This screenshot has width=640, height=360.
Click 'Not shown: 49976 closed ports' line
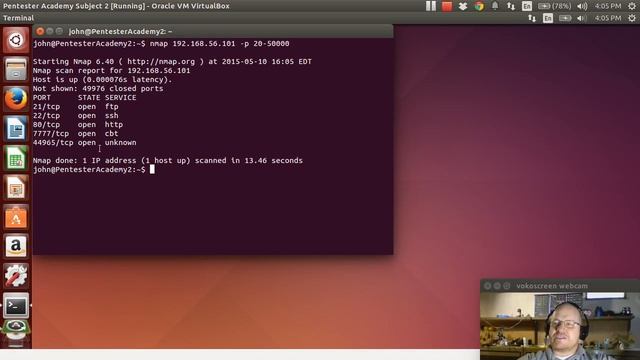98,88
